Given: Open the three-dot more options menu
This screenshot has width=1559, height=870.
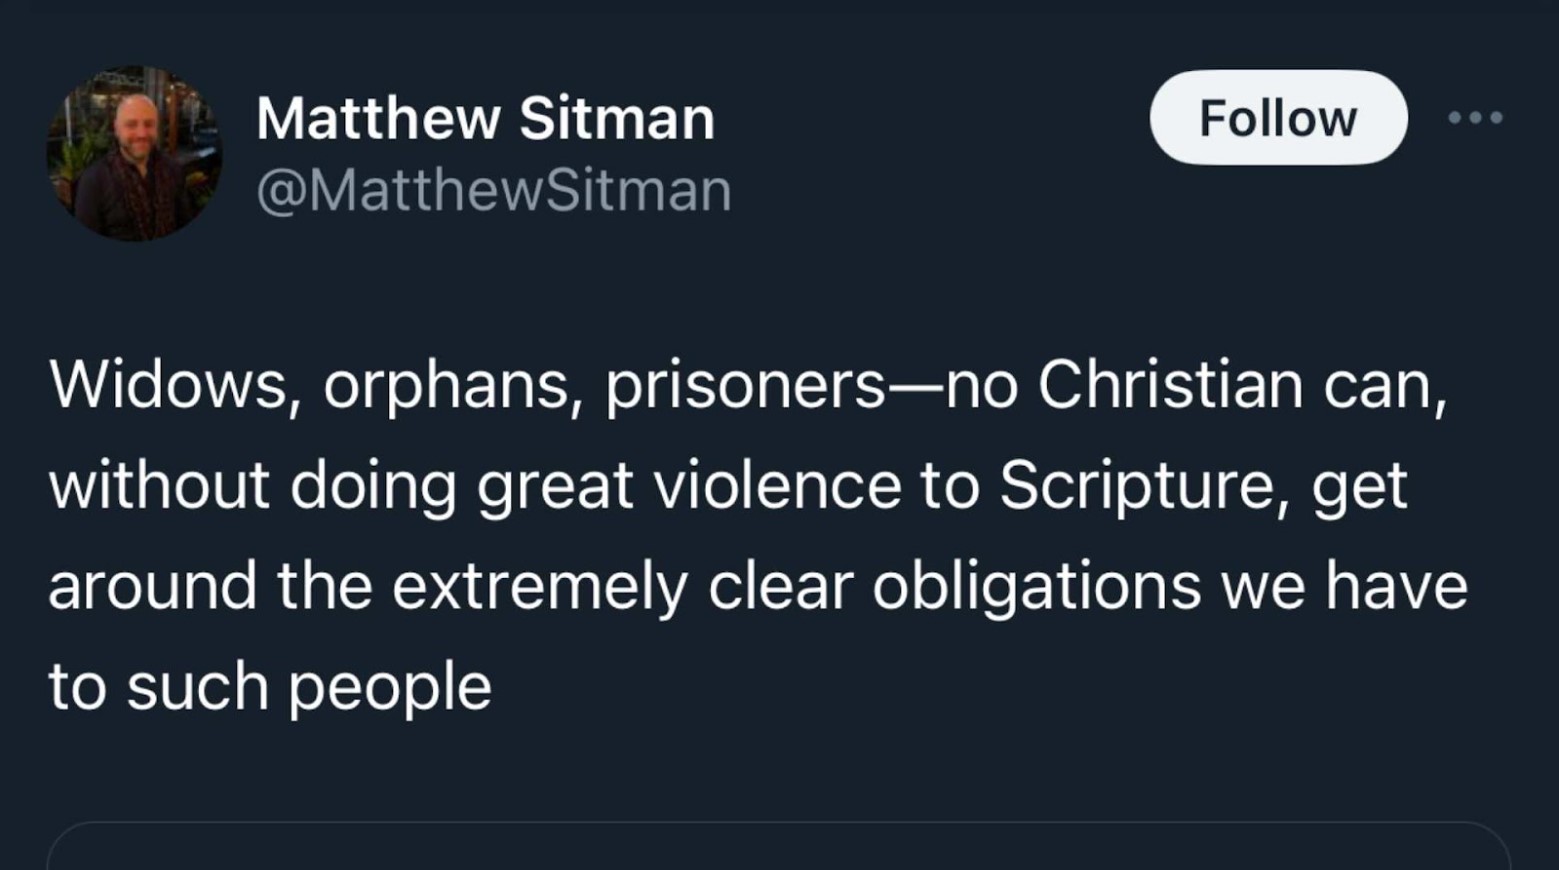Looking at the screenshot, I should [1475, 118].
